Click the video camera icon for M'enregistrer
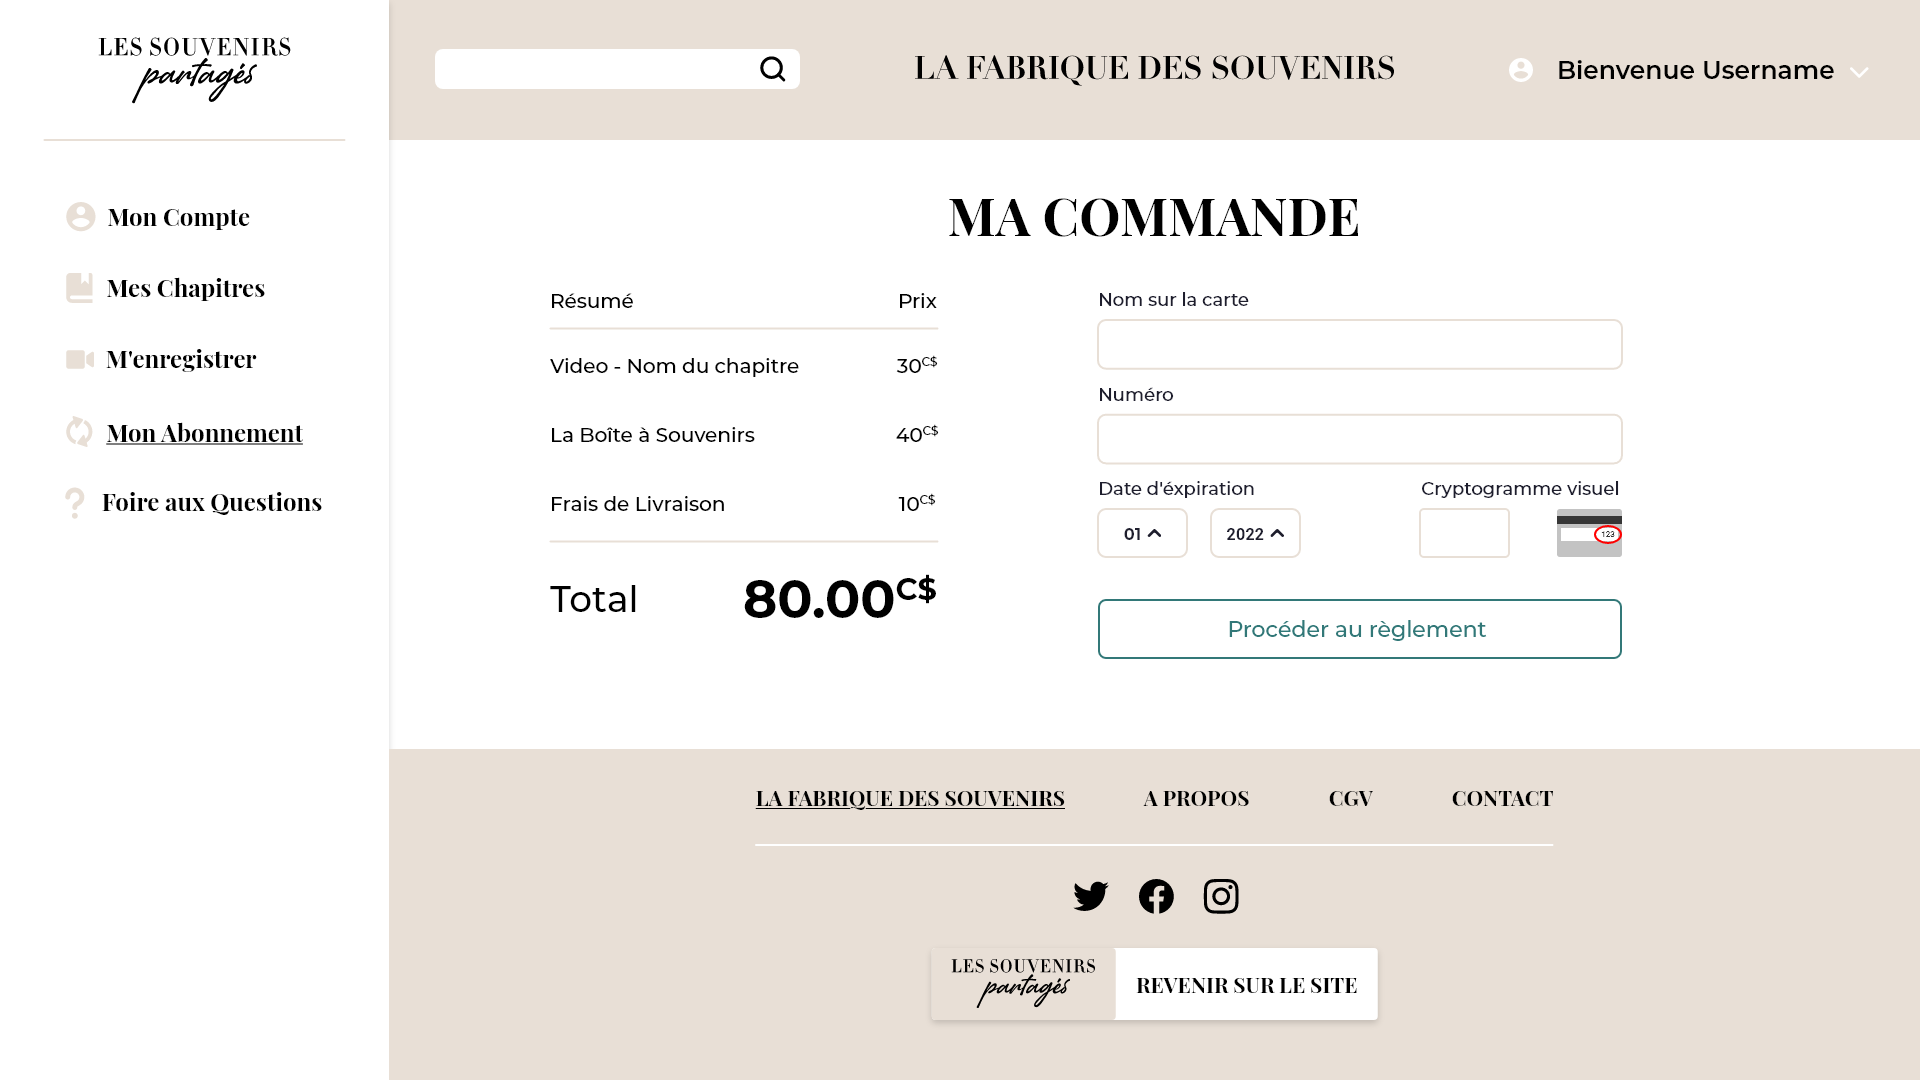 (80, 359)
